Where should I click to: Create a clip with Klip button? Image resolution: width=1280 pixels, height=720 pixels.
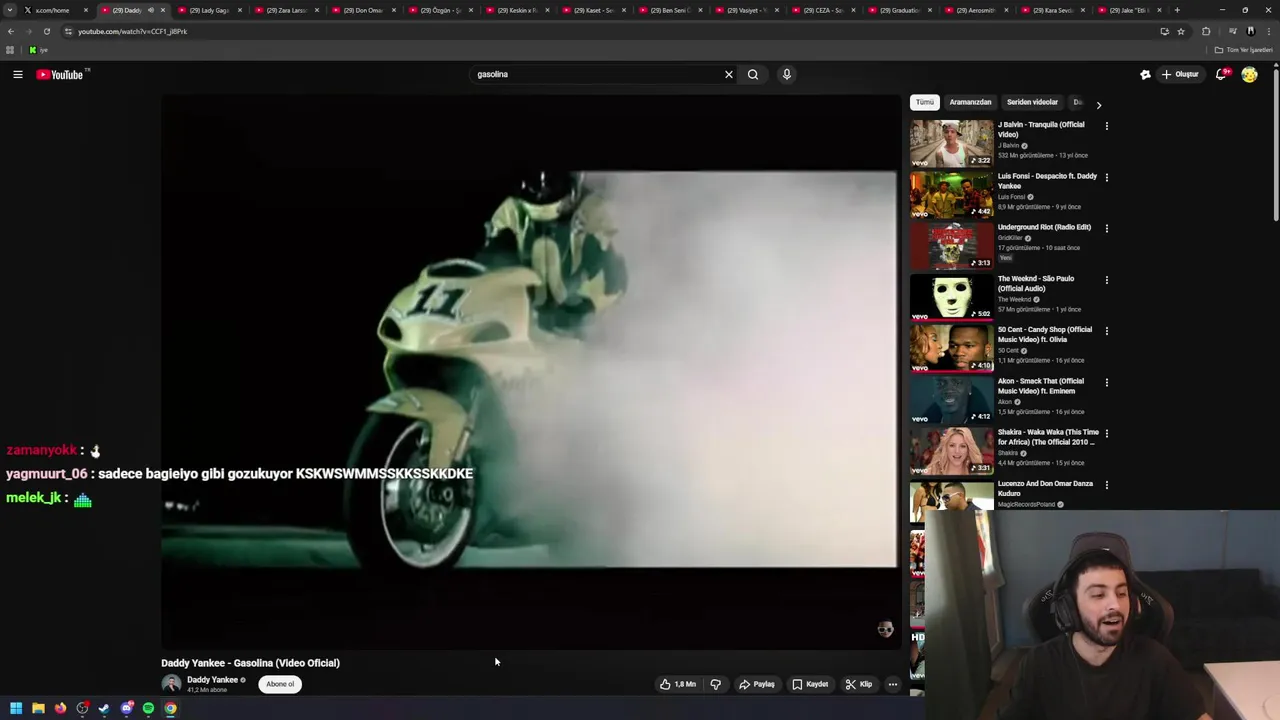click(x=858, y=684)
